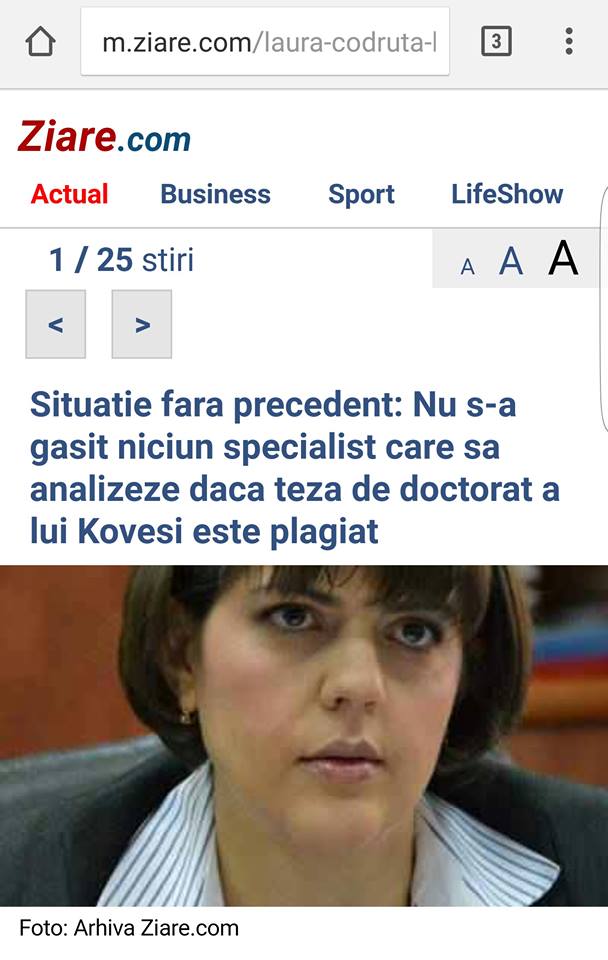Tap the browser home icon
Screen dimensions: 608x960
[40, 42]
